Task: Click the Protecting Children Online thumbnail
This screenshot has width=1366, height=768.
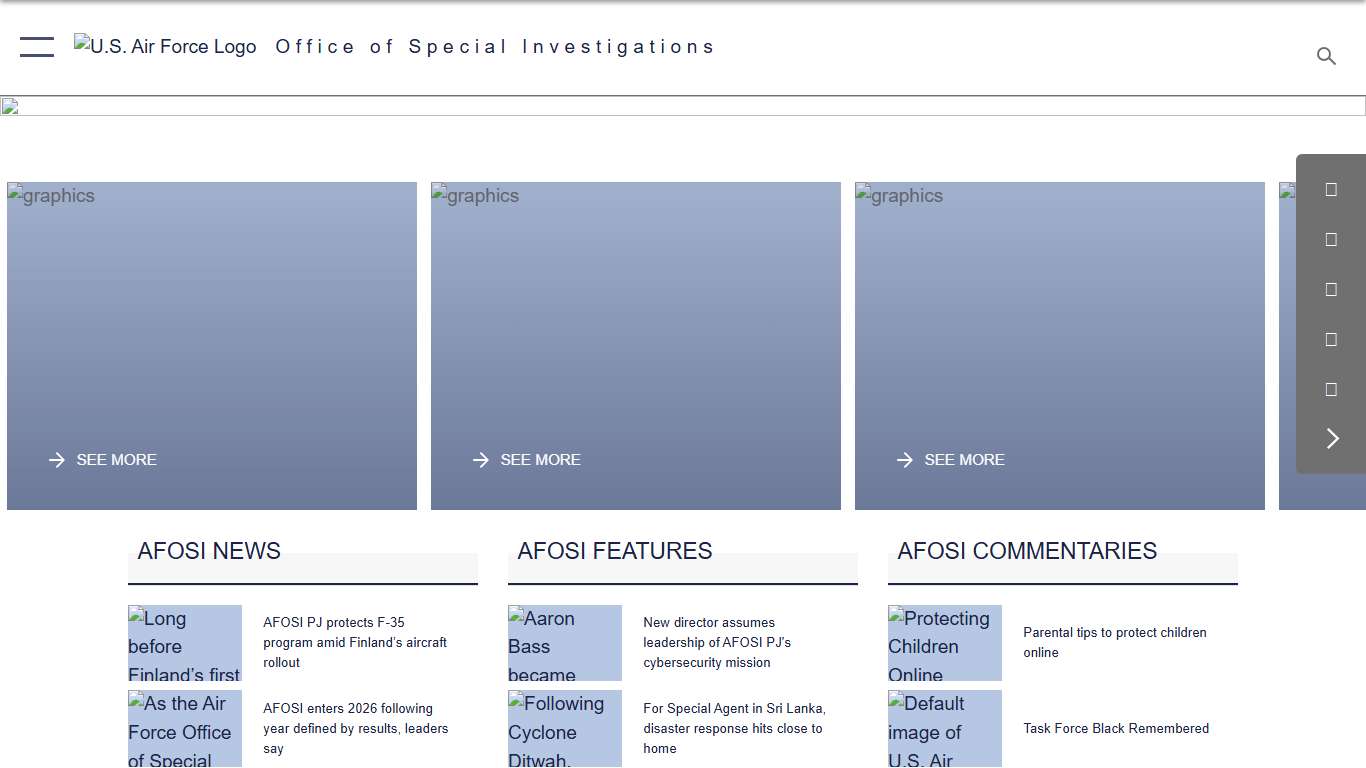Action: pos(944,643)
